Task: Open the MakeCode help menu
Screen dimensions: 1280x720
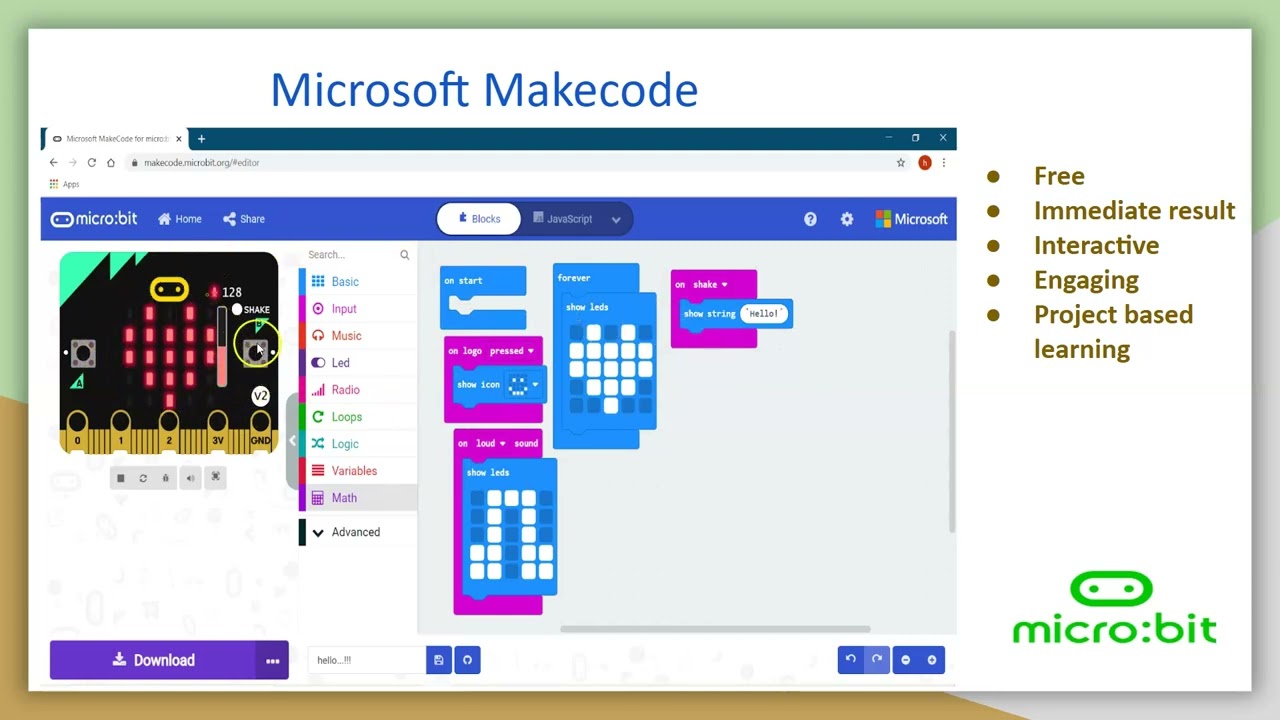Action: (810, 219)
